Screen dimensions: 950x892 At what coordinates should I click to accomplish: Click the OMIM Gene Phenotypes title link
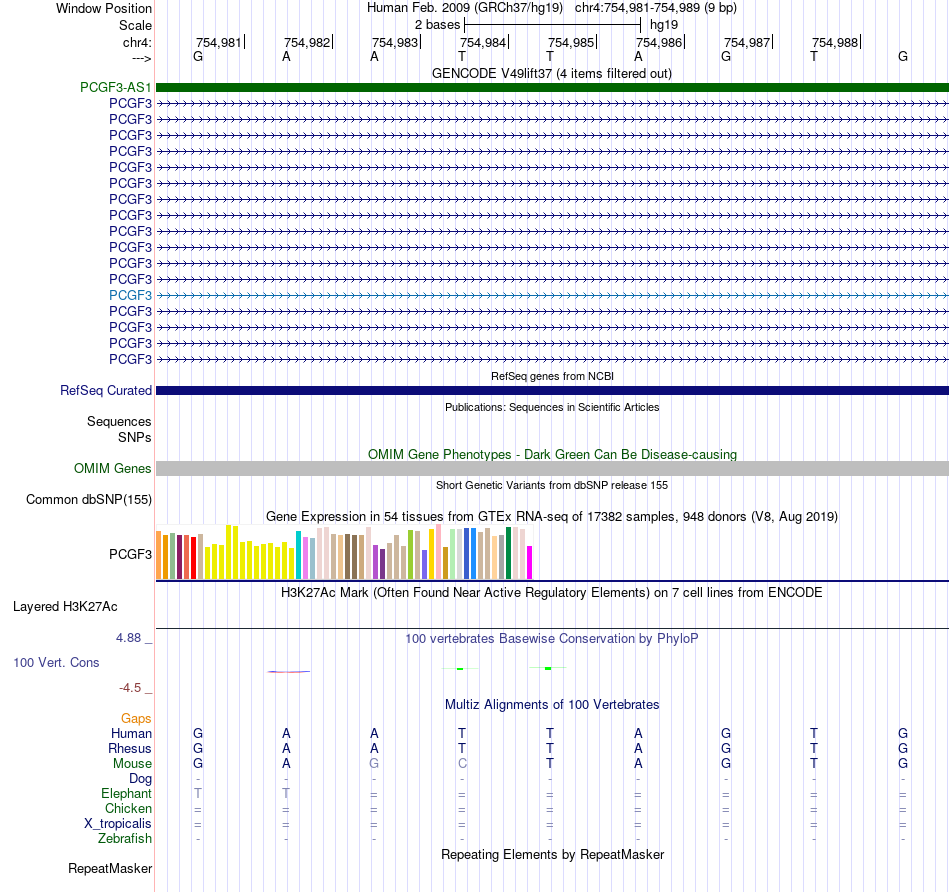[x=552, y=454]
